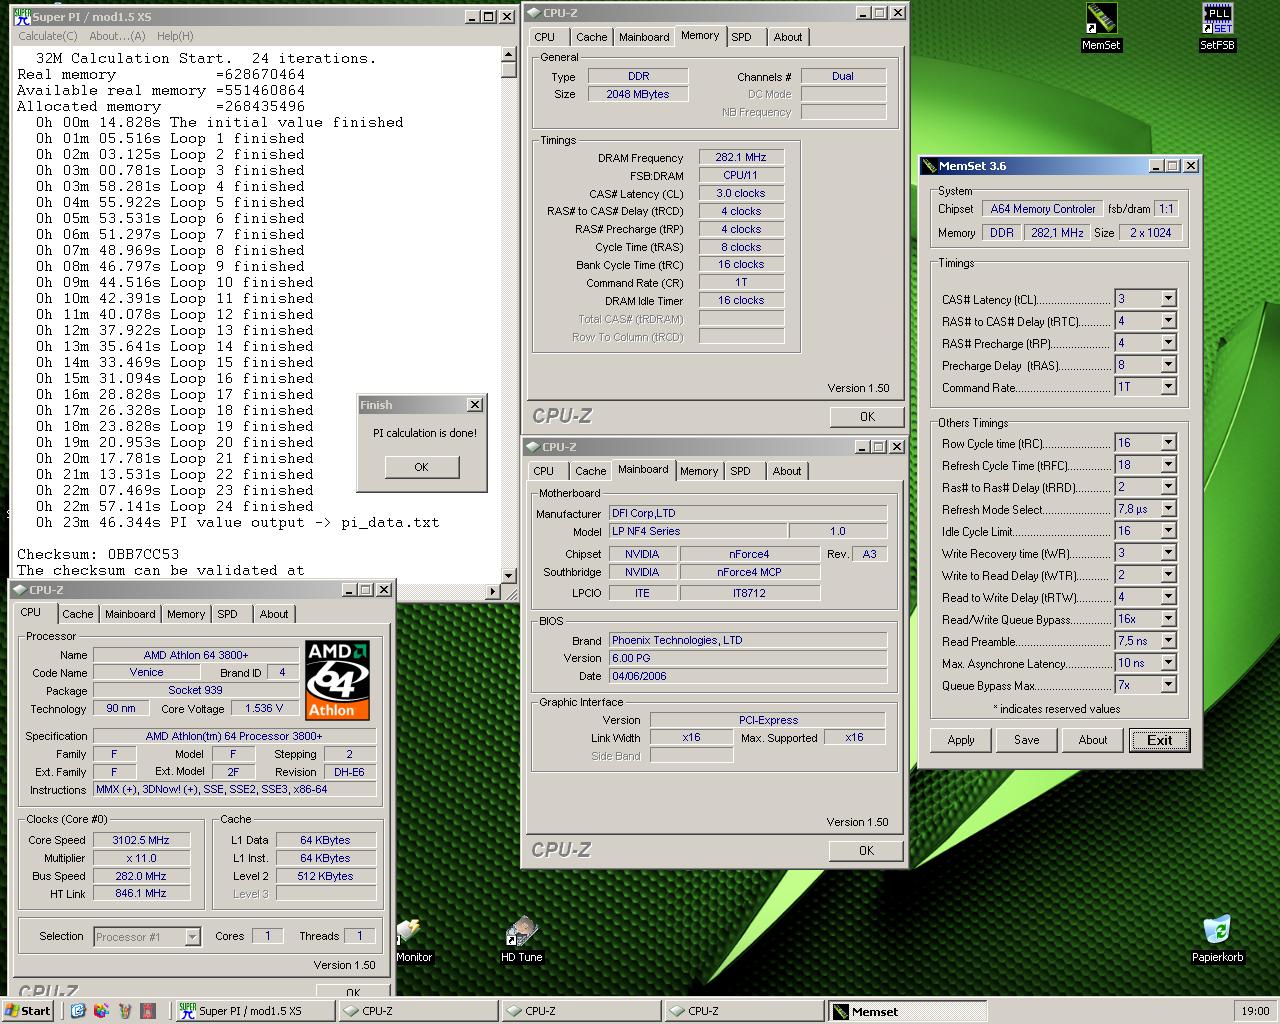The height and width of the screenshot is (1024, 1280).
Task: Open Refresh Mode Select dropdown
Action: tap(1168, 509)
